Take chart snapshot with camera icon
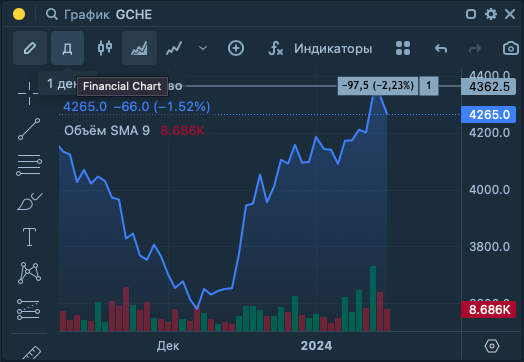This screenshot has height=362, width=524. [511, 49]
